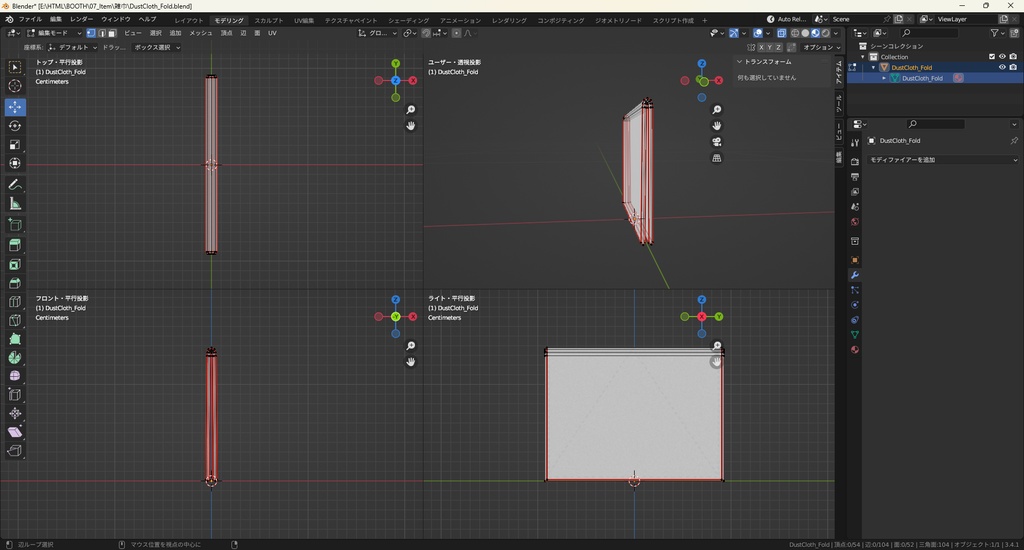Click the Measure tool icon

point(15,204)
